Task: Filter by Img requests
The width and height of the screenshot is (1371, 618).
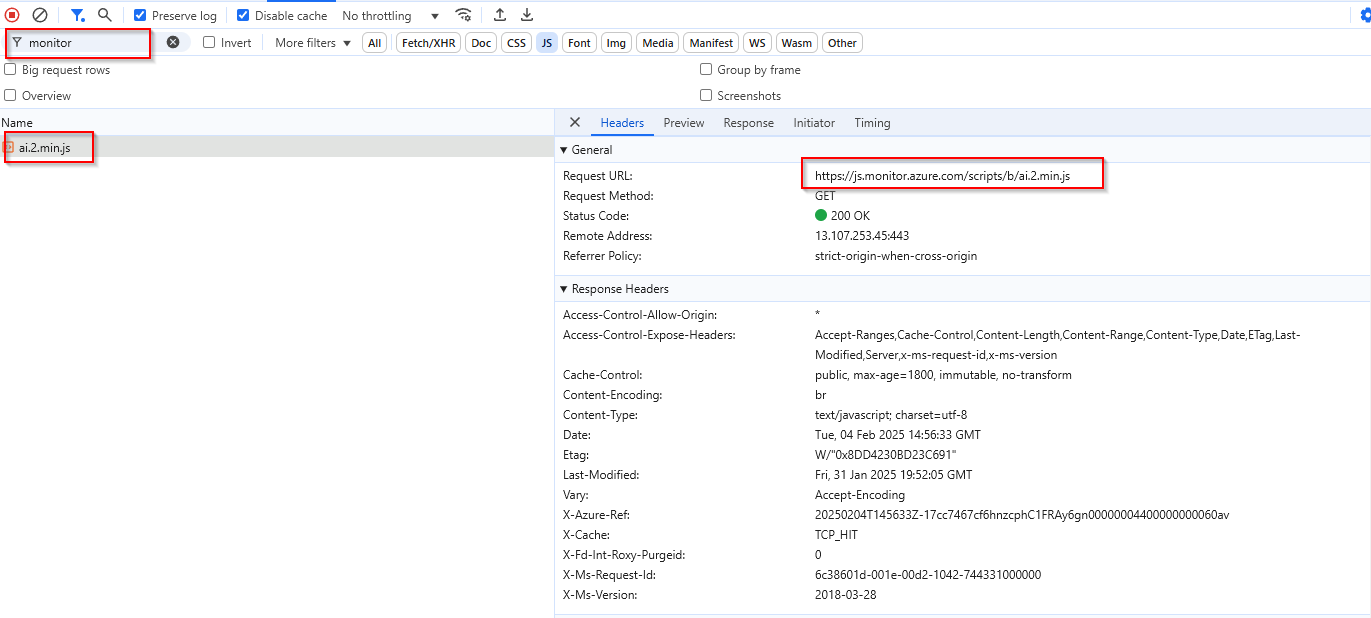Action: [x=616, y=43]
